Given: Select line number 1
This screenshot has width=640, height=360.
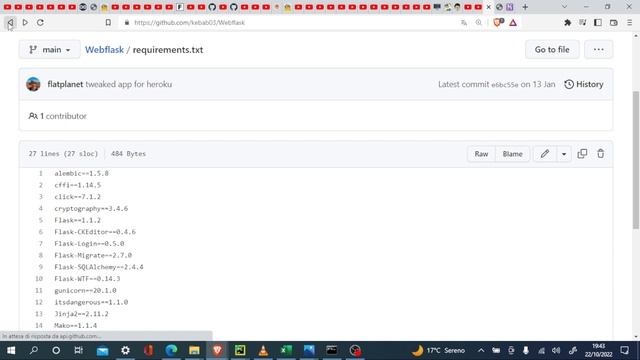Looking at the screenshot, I should (x=40, y=173).
